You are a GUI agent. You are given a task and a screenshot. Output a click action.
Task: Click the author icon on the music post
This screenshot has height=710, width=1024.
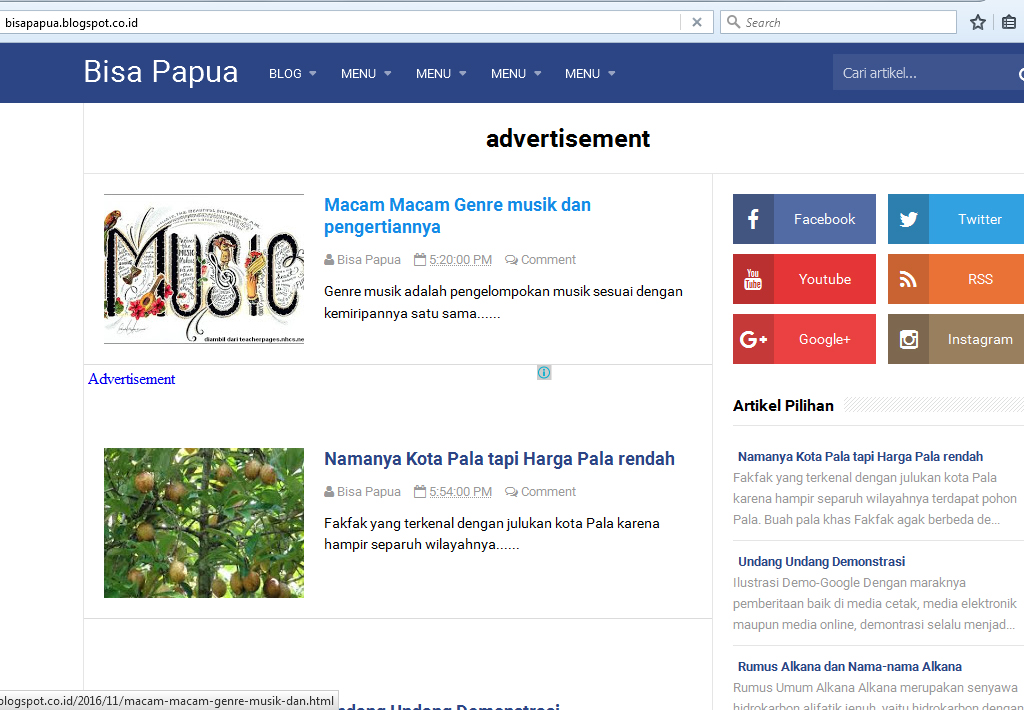(x=329, y=260)
